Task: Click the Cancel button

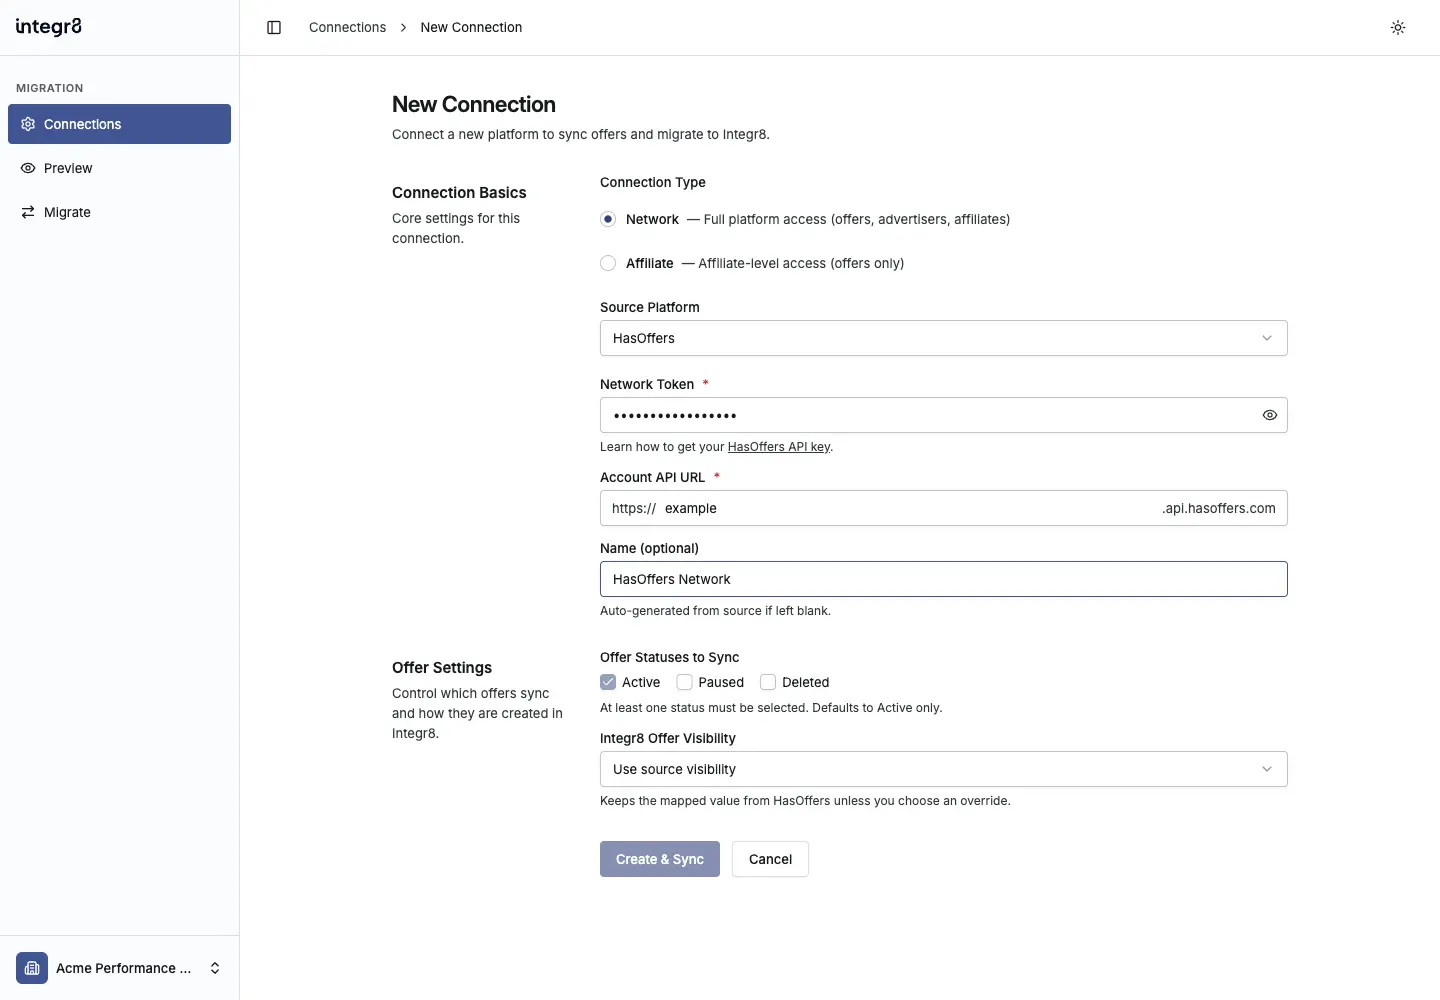Action: coord(770,859)
